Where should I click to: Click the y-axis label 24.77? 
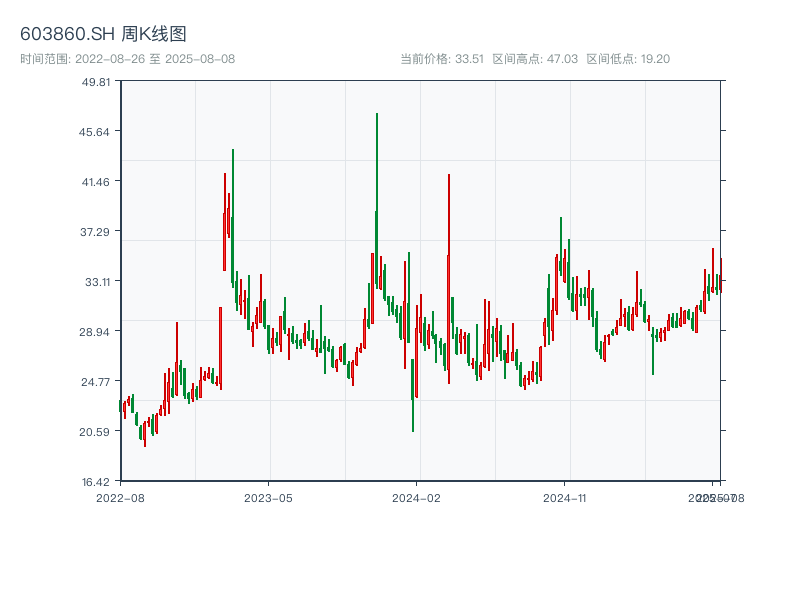point(95,382)
